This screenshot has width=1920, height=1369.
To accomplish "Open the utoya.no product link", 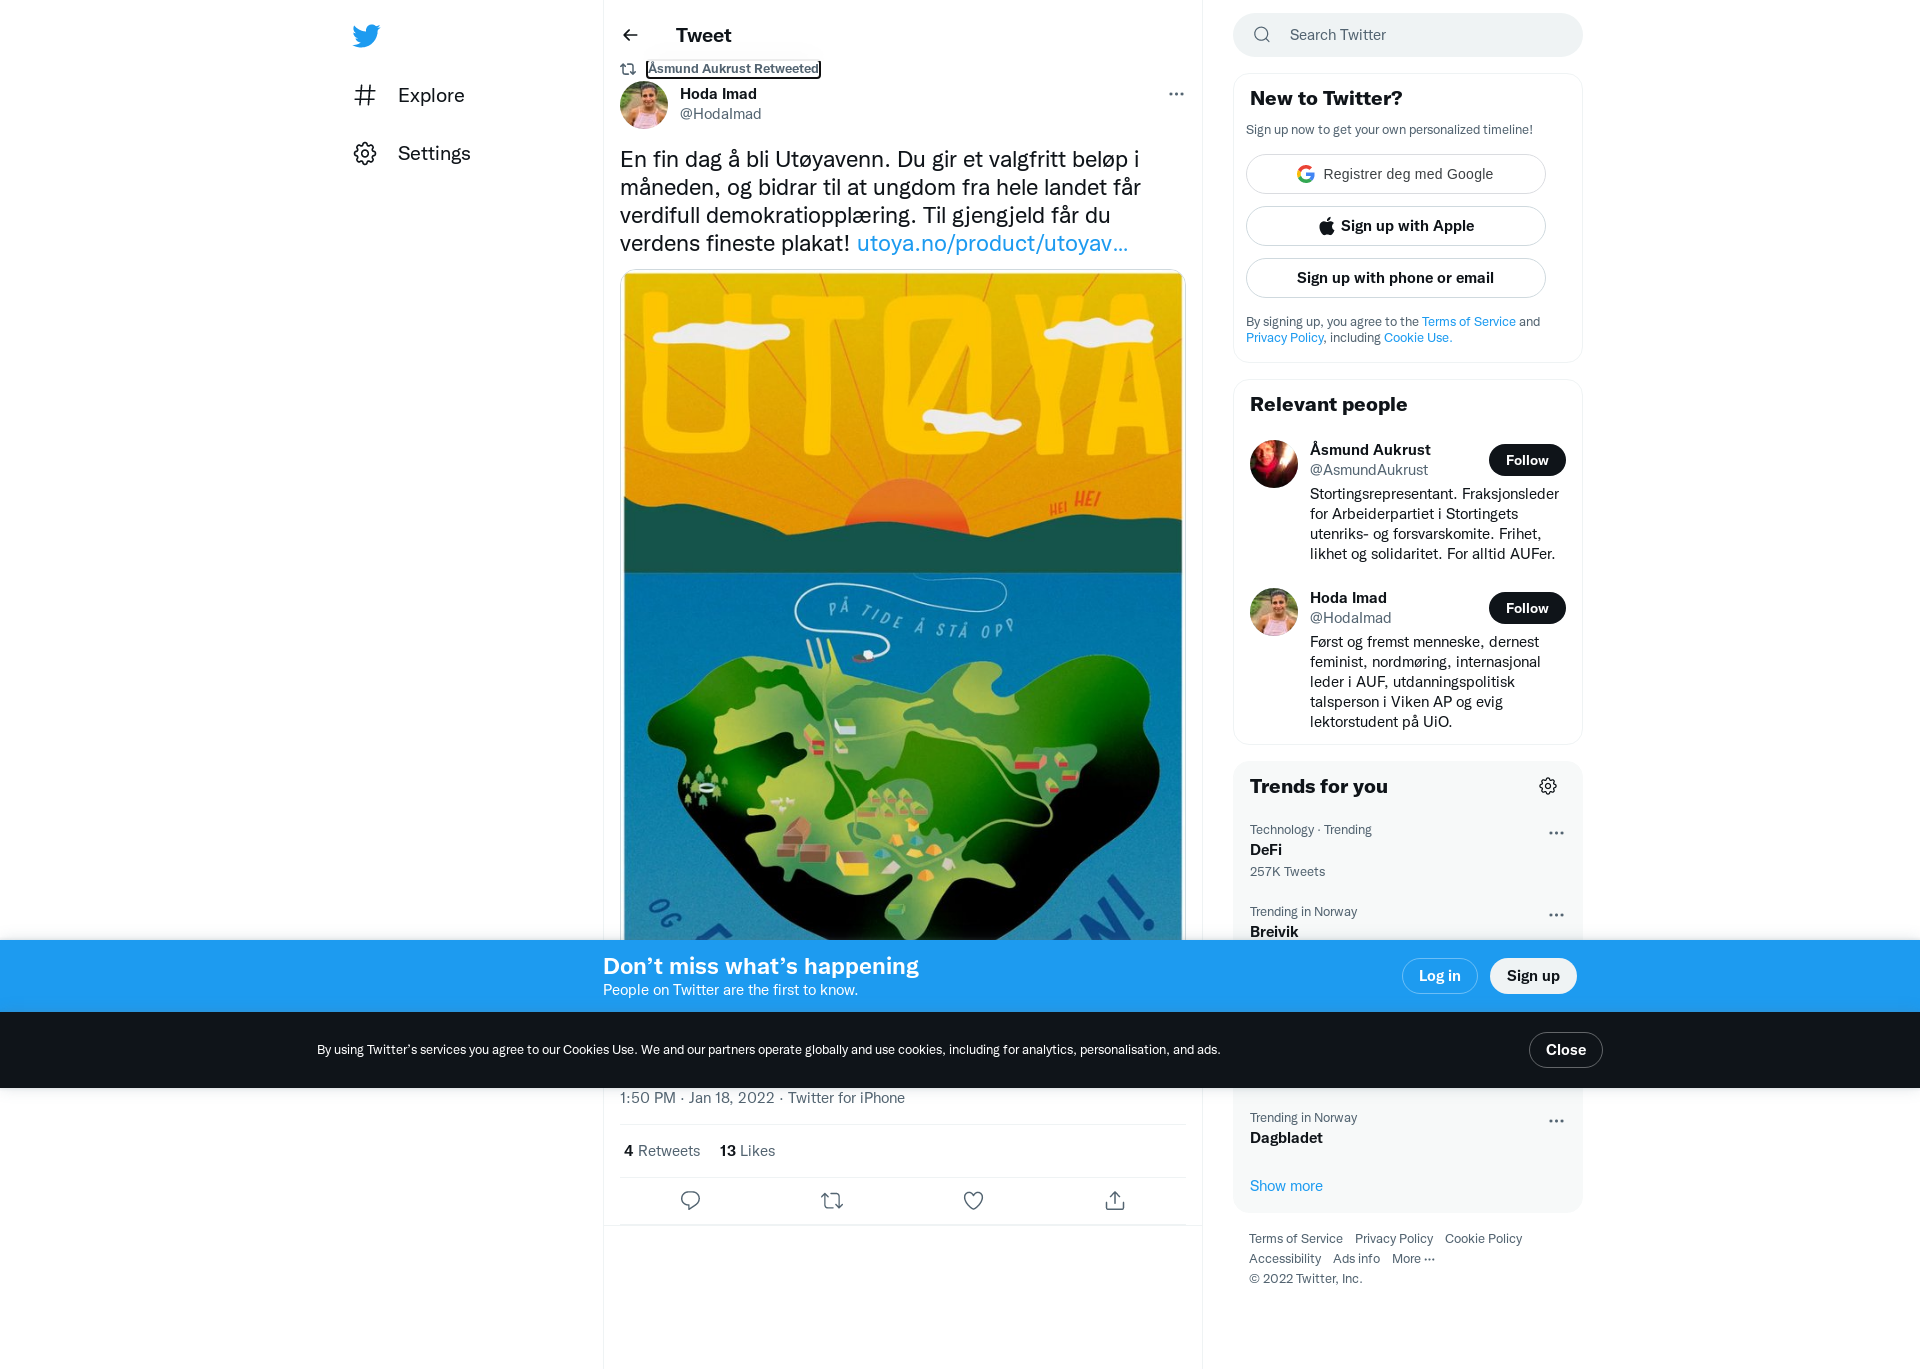I will (992, 243).
